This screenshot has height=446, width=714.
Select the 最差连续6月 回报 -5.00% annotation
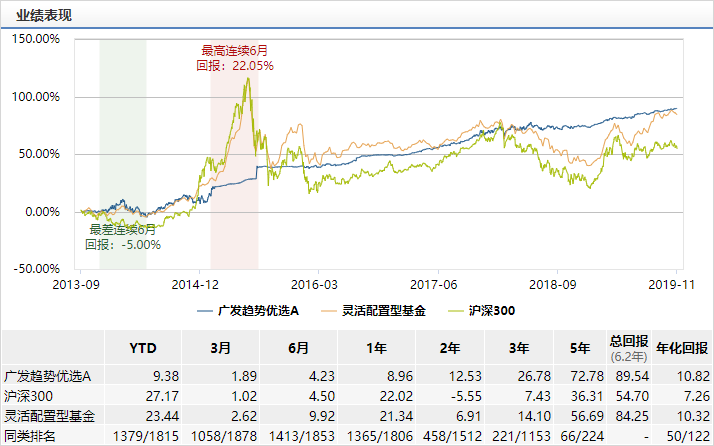point(123,237)
